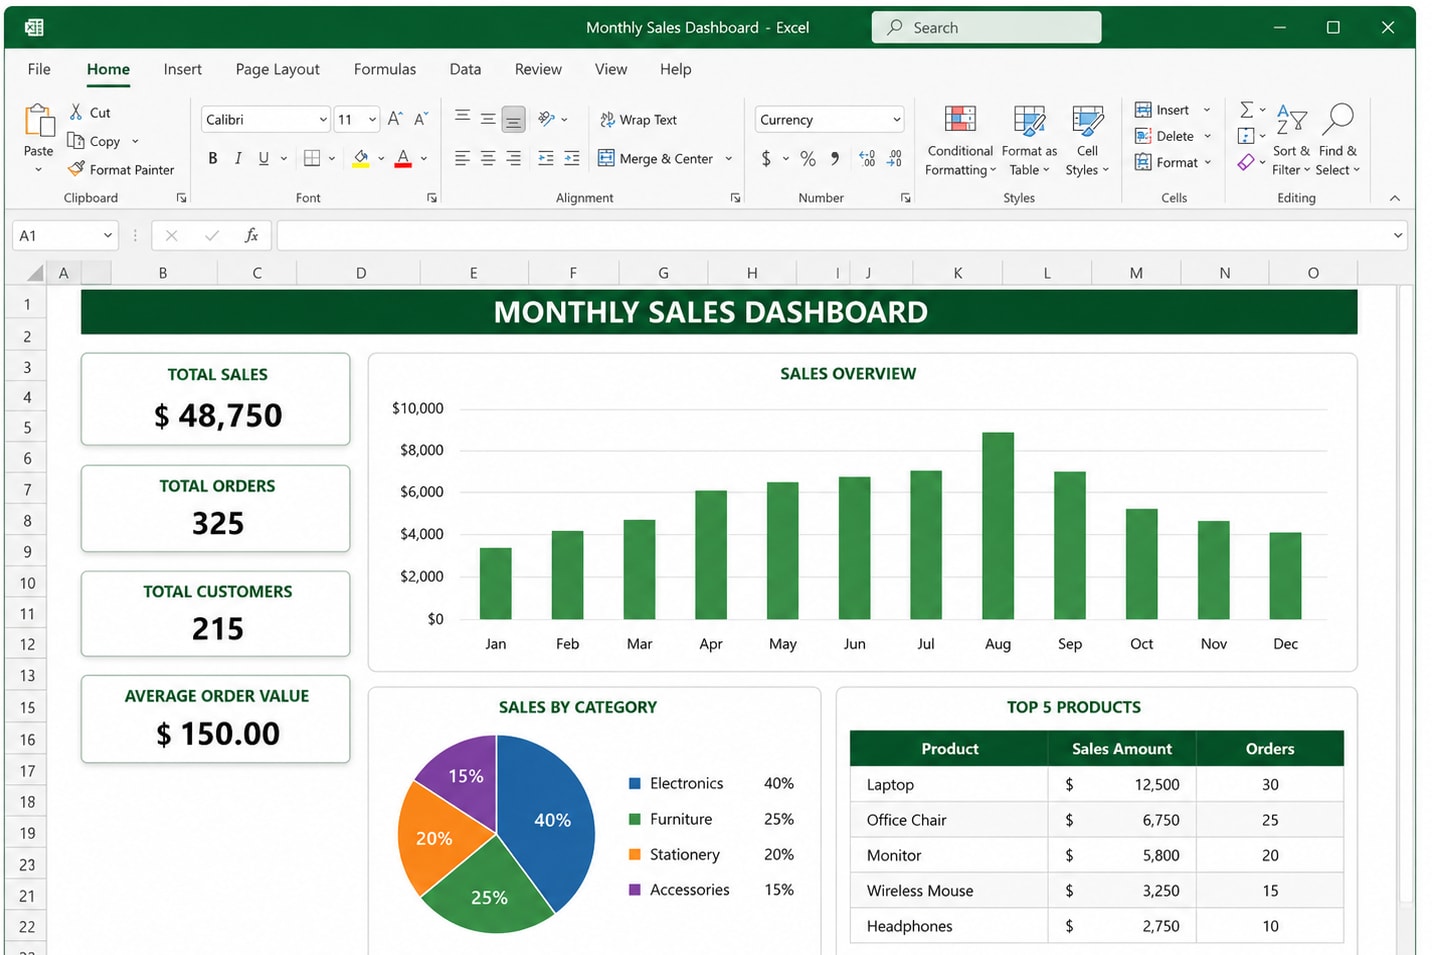
Task: Switch to the Insert tab
Action: 182,69
